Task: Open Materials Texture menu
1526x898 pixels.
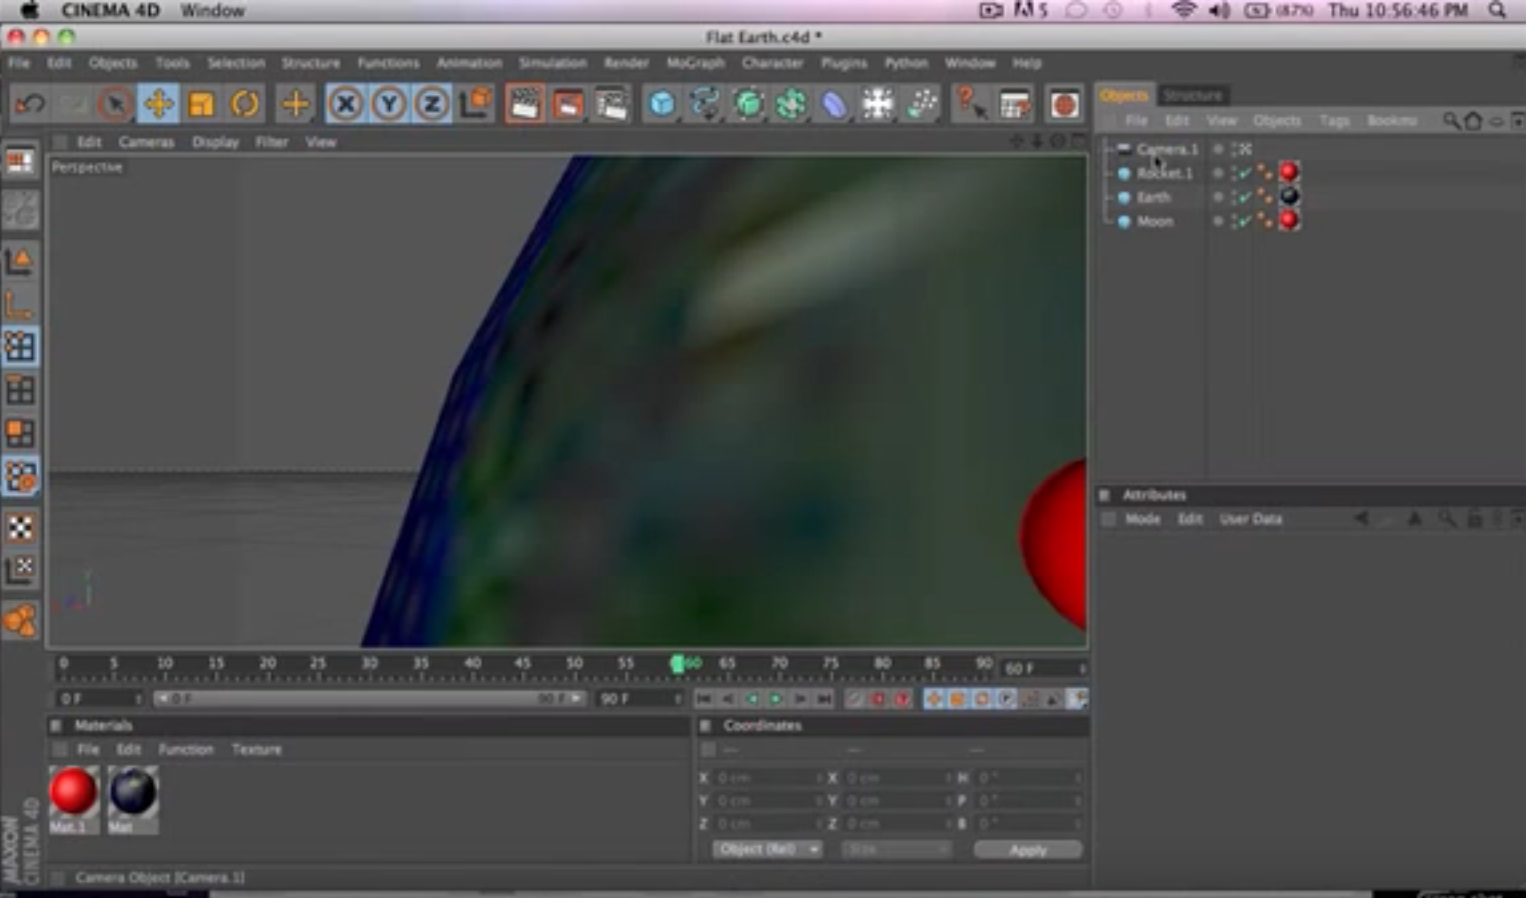Action: [x=257, y=749]
